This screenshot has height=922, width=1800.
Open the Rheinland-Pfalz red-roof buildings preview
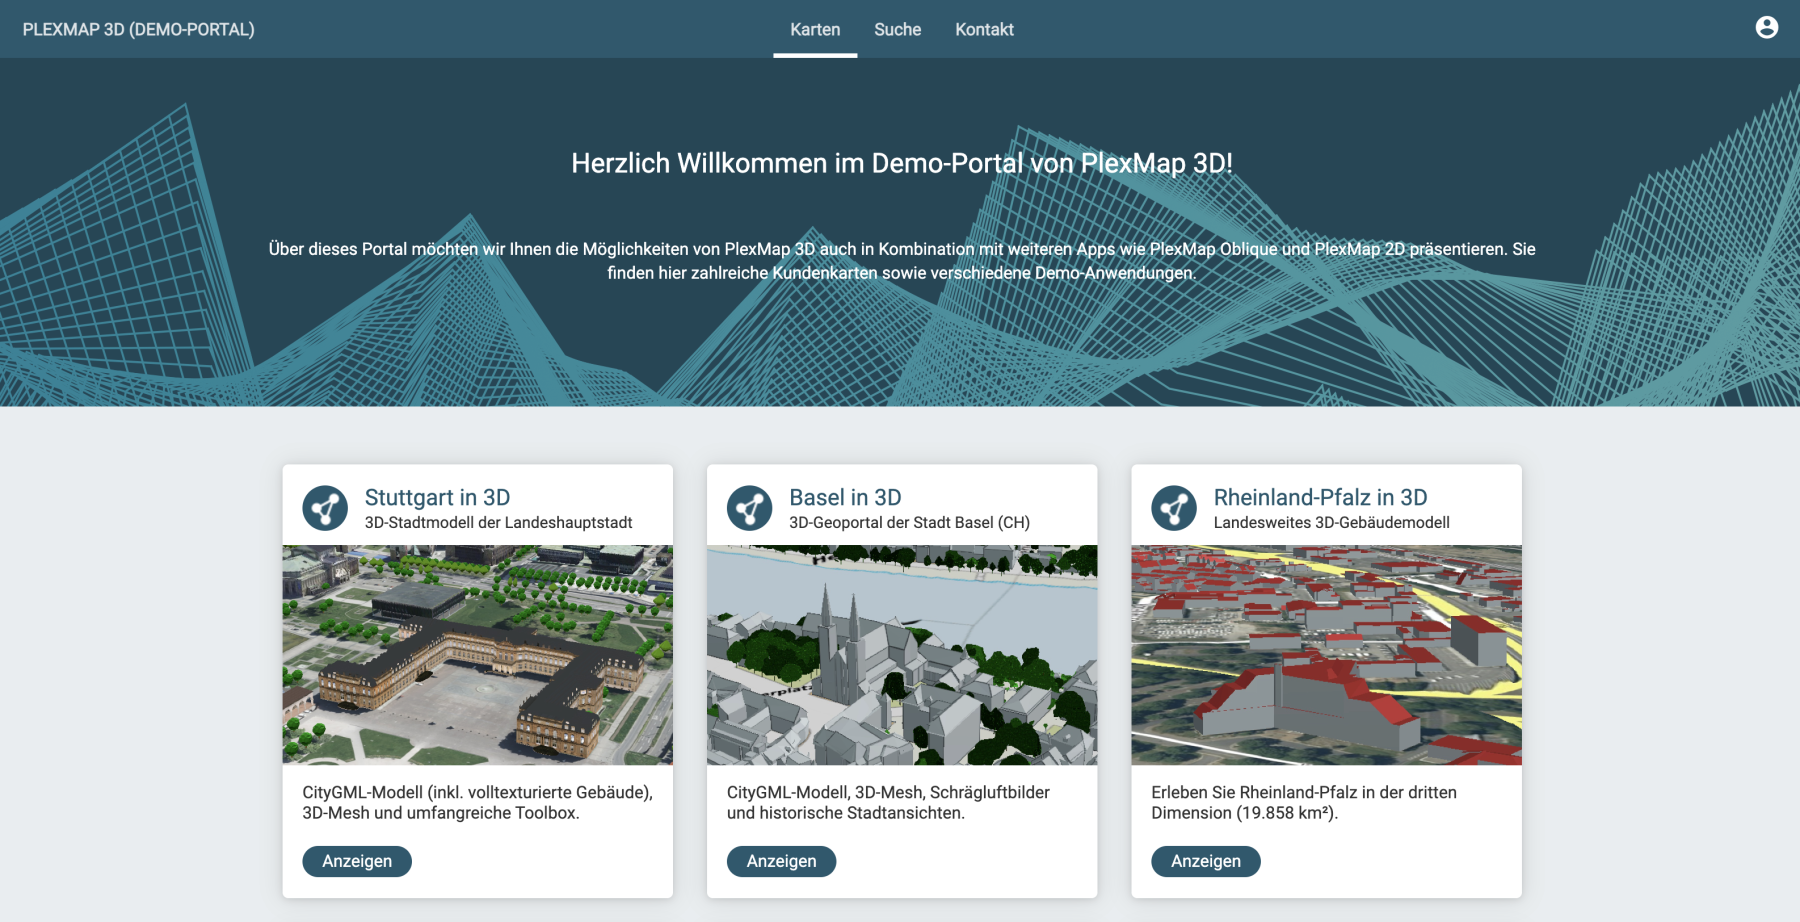tap(1326, 655)
